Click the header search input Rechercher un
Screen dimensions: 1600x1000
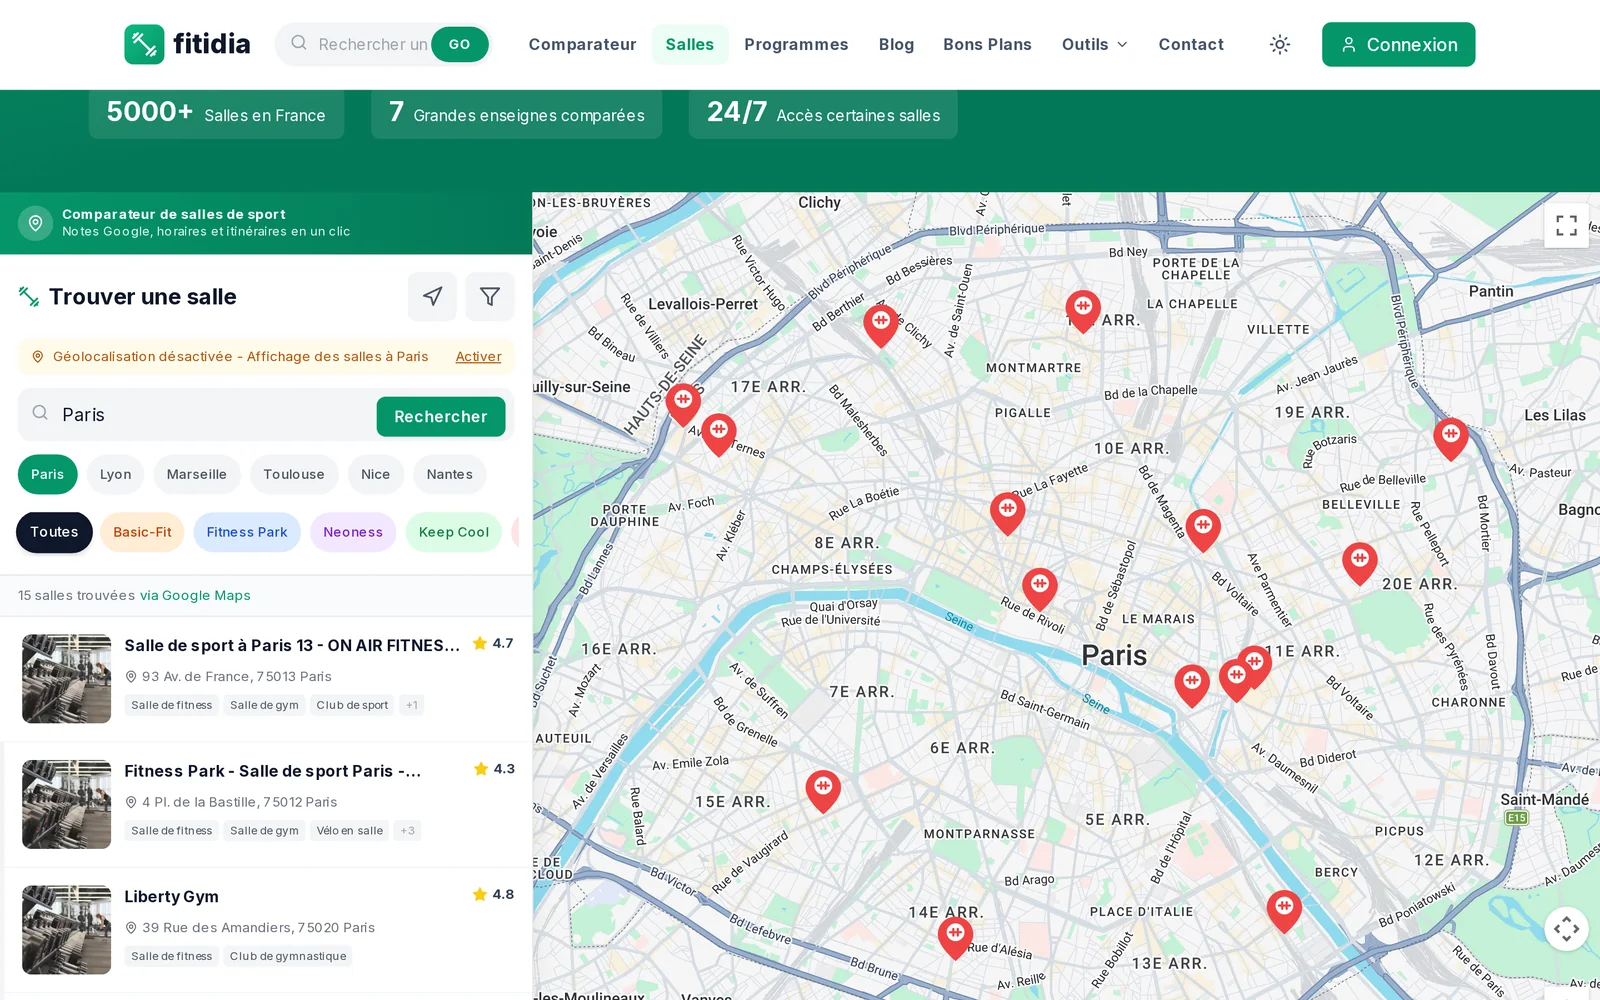(x=372, y=44)
